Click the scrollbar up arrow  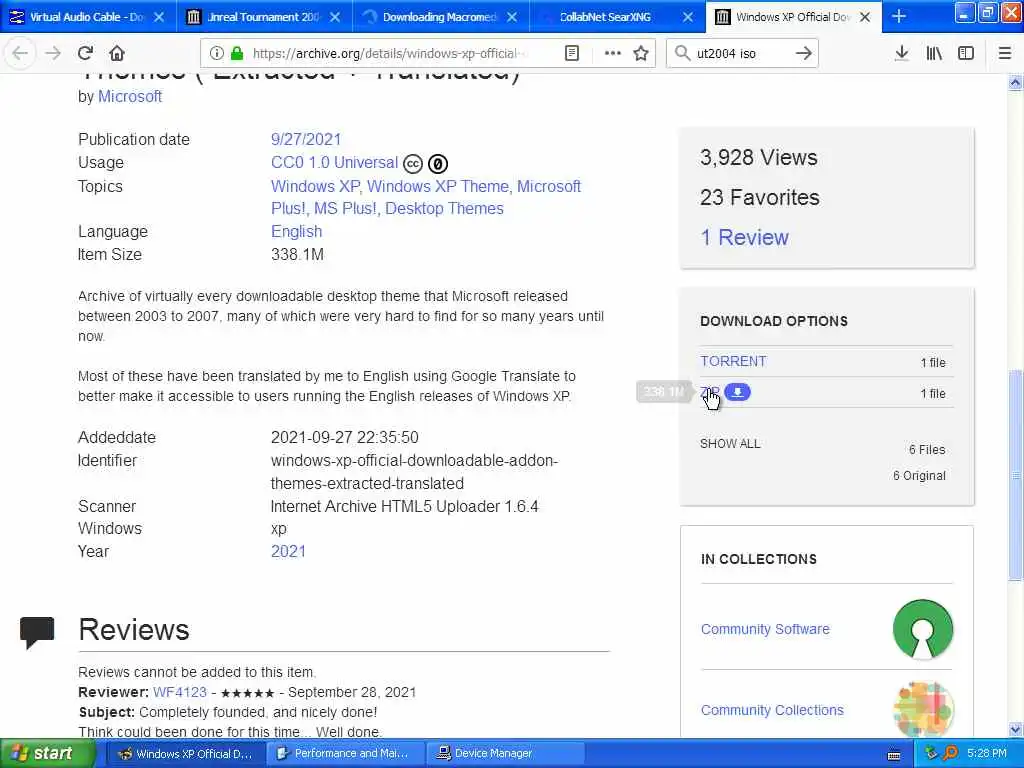(x=1015, y=83)
